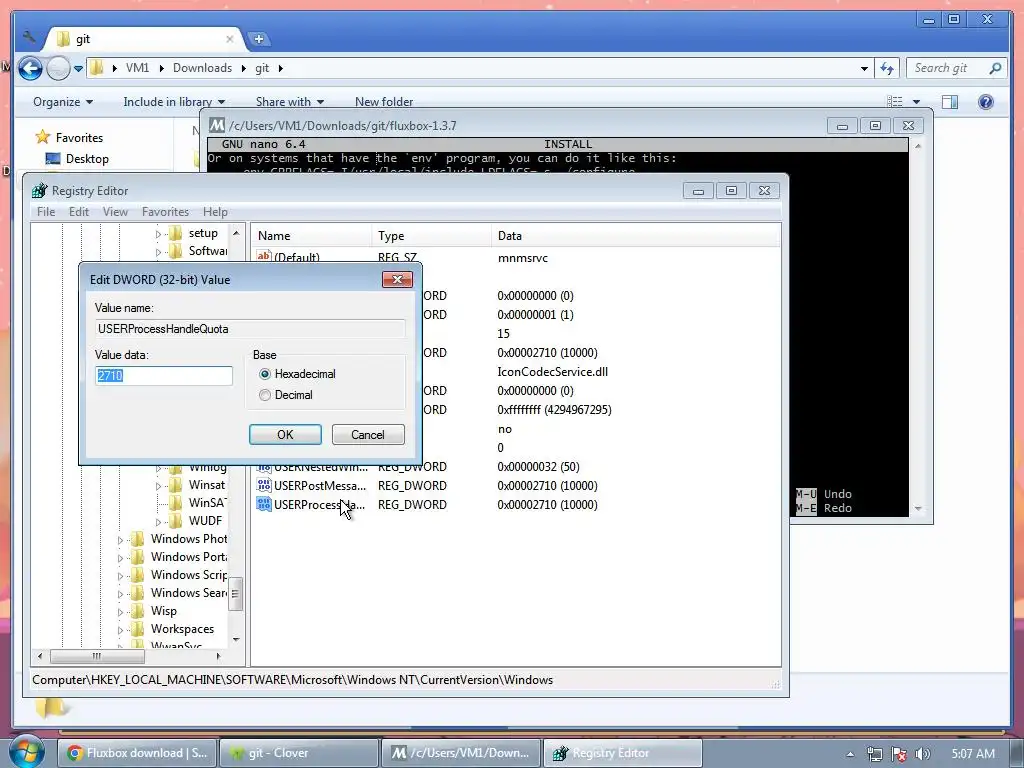Open the Organize menu in Explorer
Screen dimensions: 1024x768
(63, 102)
